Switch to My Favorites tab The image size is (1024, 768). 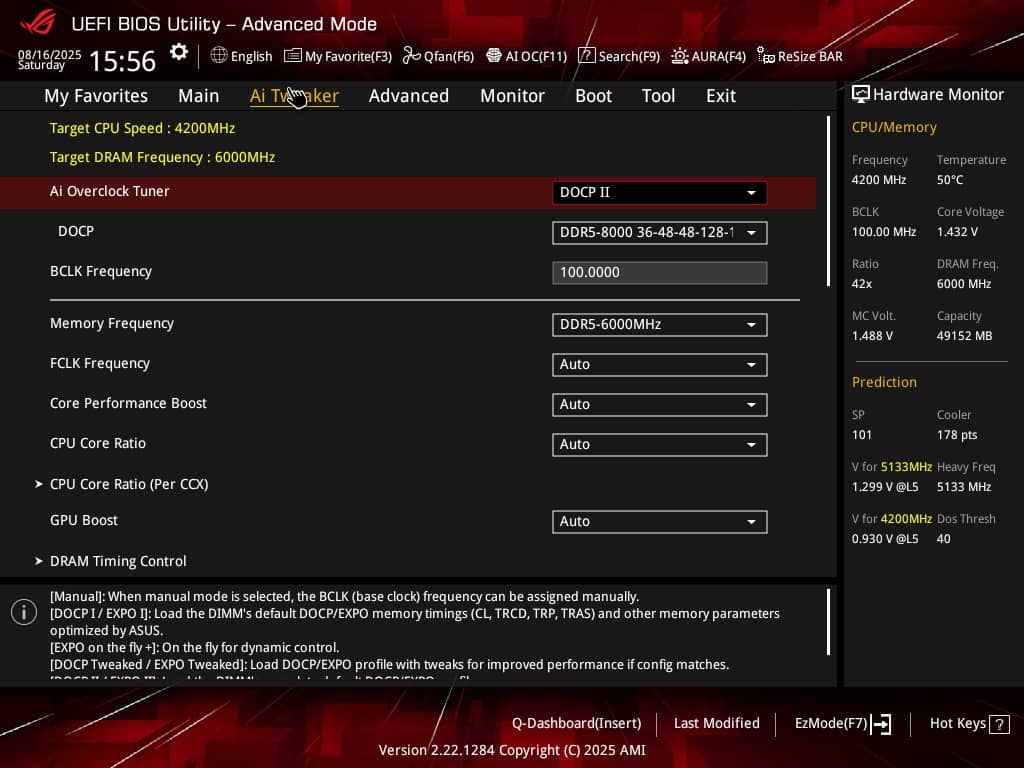pos(96,96)
